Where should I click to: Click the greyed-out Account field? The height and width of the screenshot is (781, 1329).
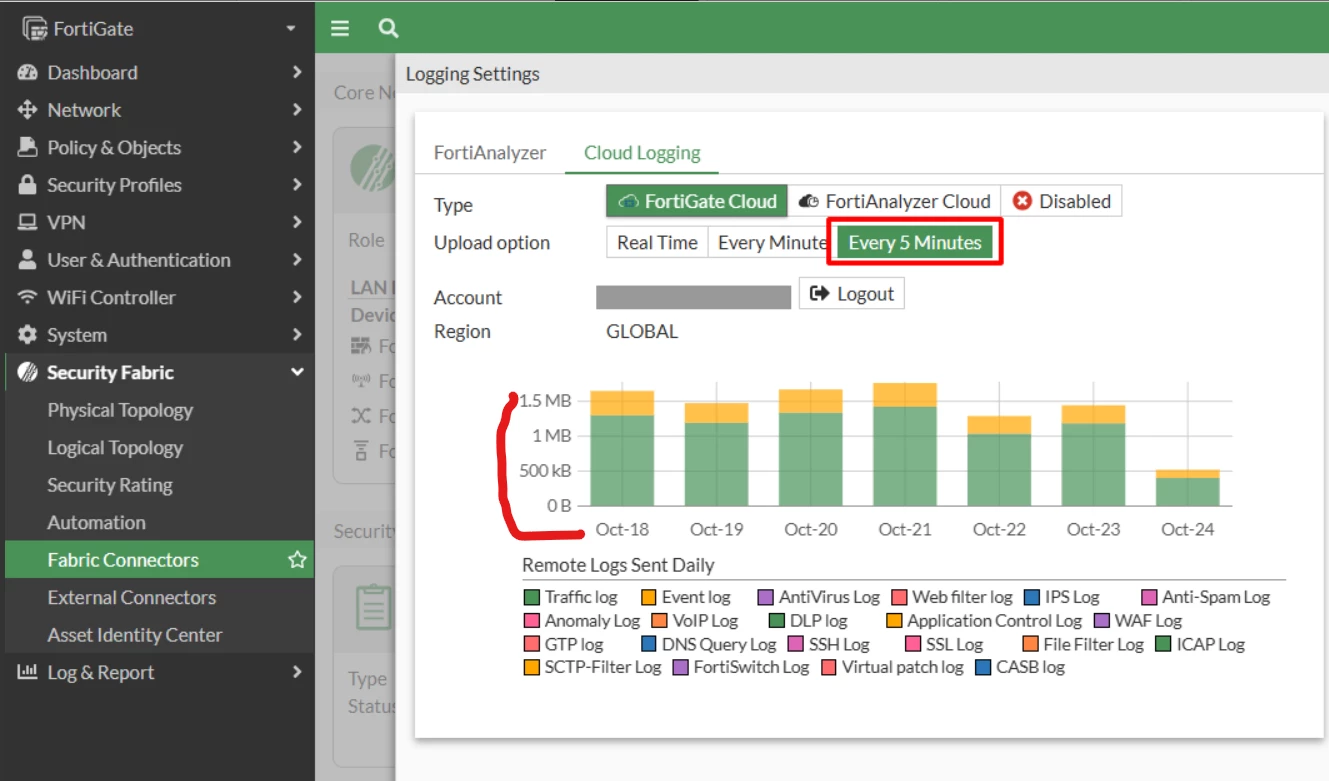tap(693, 297)
